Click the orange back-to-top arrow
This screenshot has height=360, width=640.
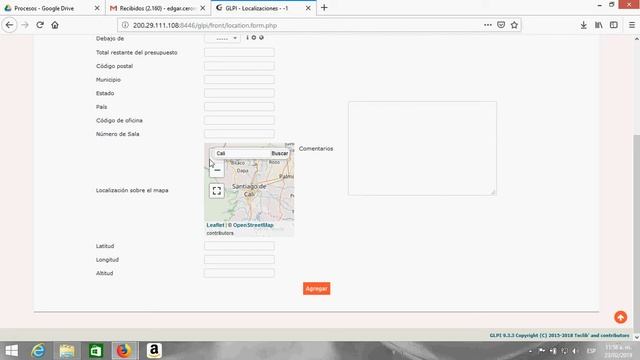click(x=620, y=317)
